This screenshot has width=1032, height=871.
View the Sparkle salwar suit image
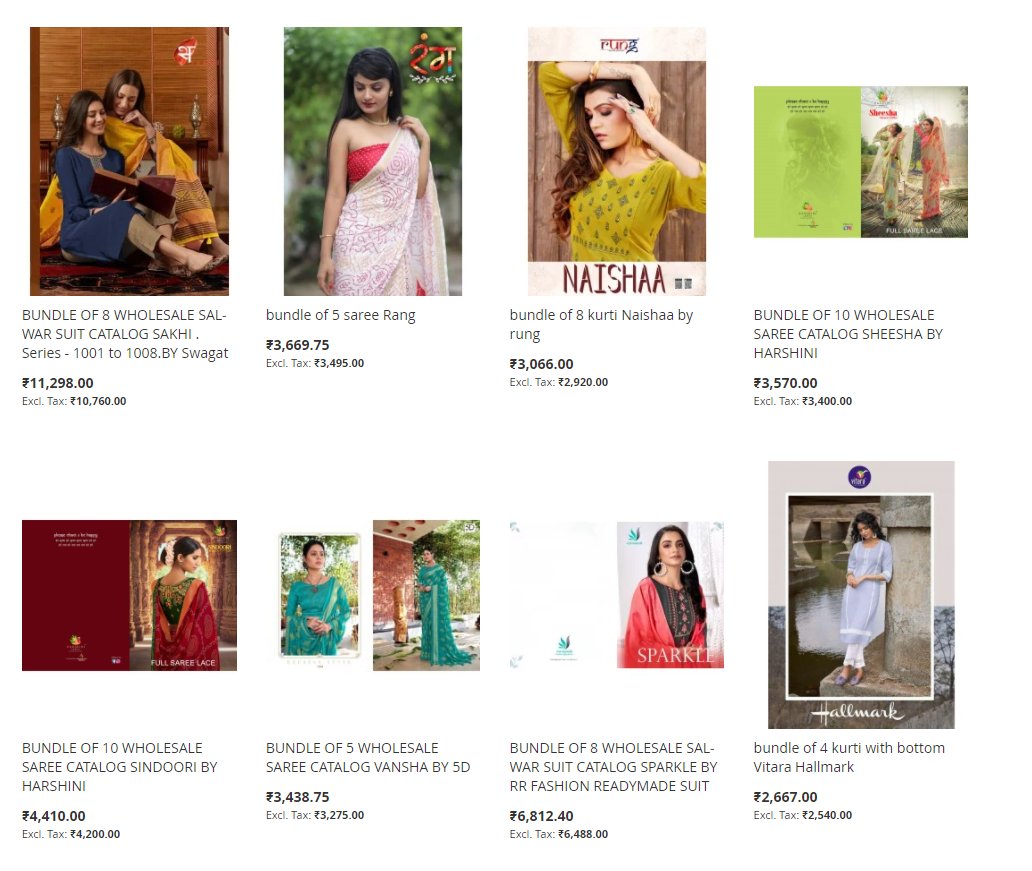[617, 595]
